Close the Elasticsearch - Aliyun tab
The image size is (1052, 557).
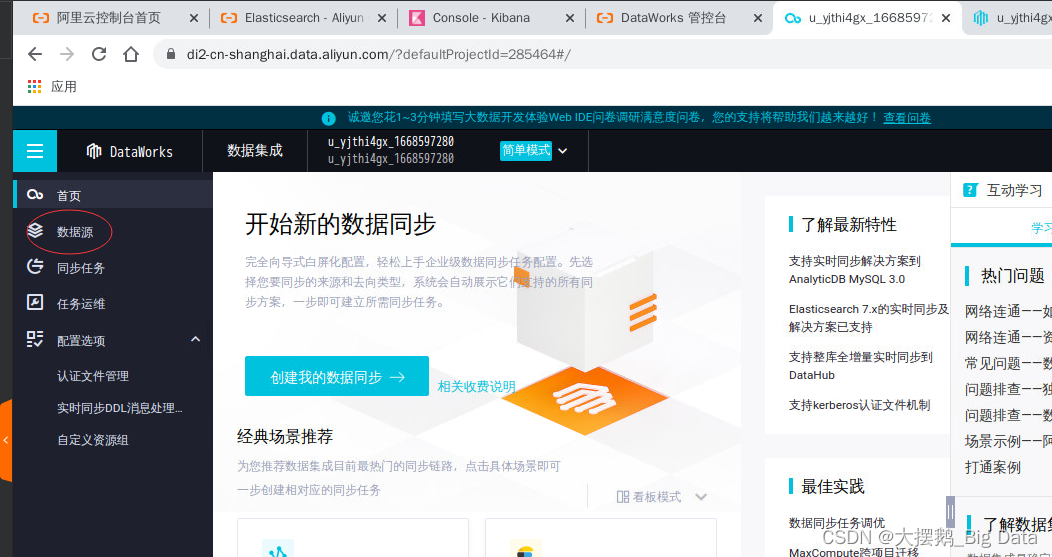pyautogui.click(x=382, y=18)
